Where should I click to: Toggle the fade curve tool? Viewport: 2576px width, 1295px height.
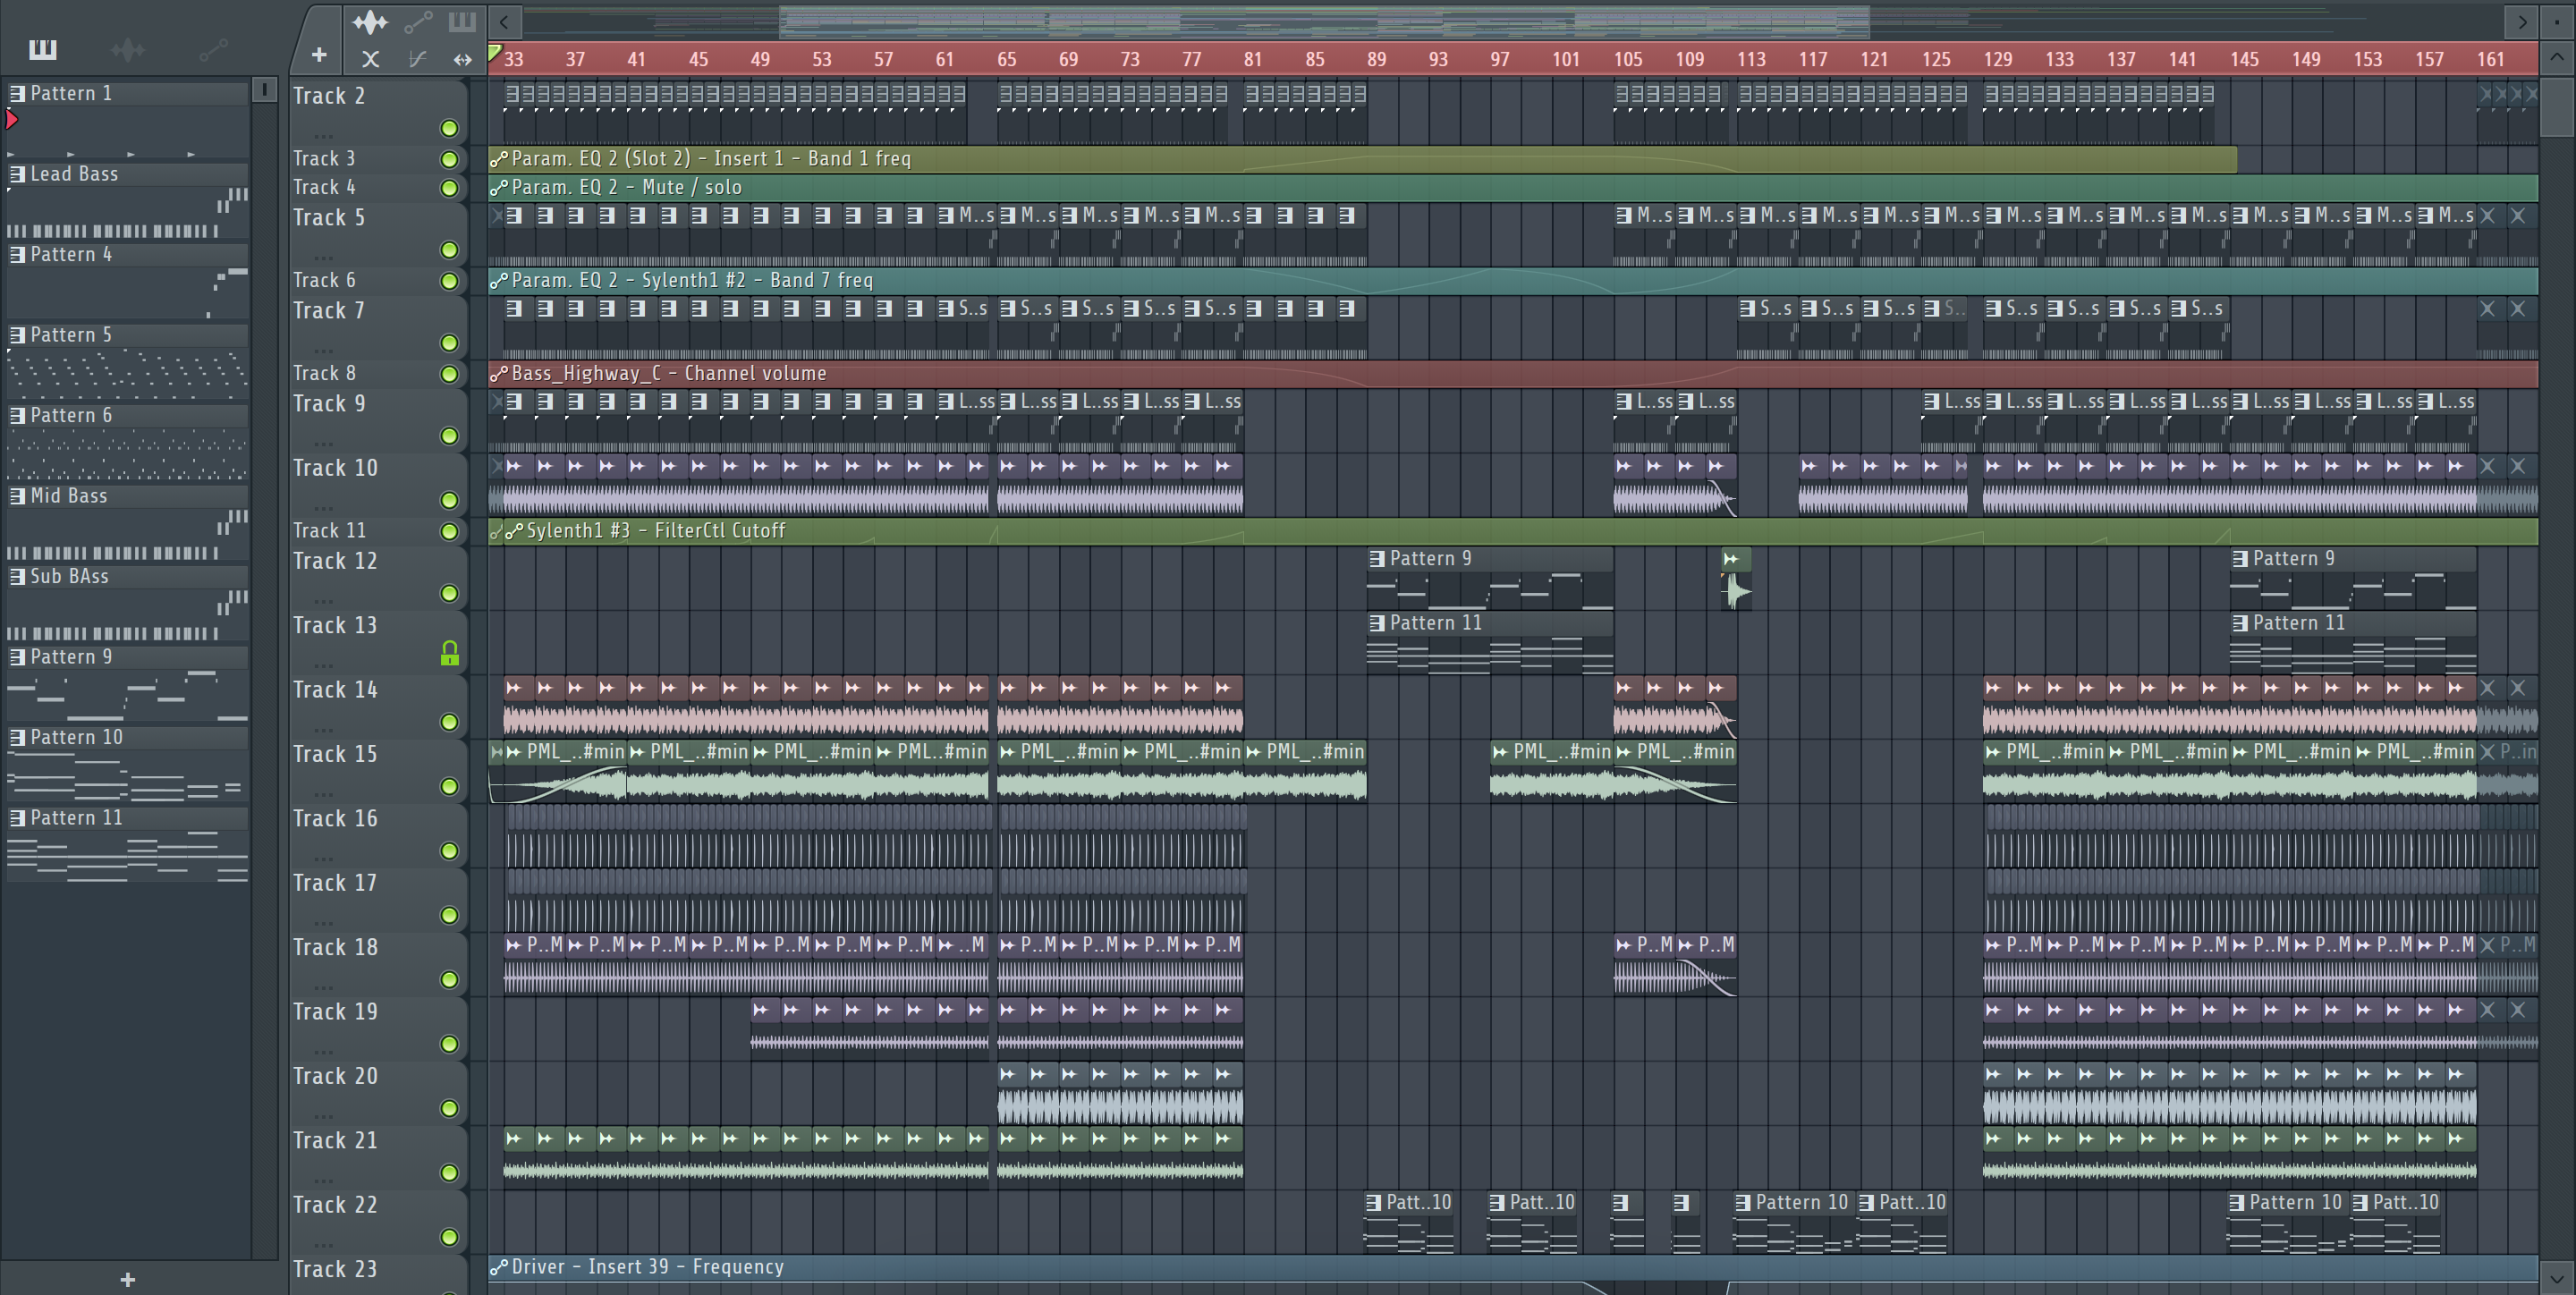click(x=417, y=59)
